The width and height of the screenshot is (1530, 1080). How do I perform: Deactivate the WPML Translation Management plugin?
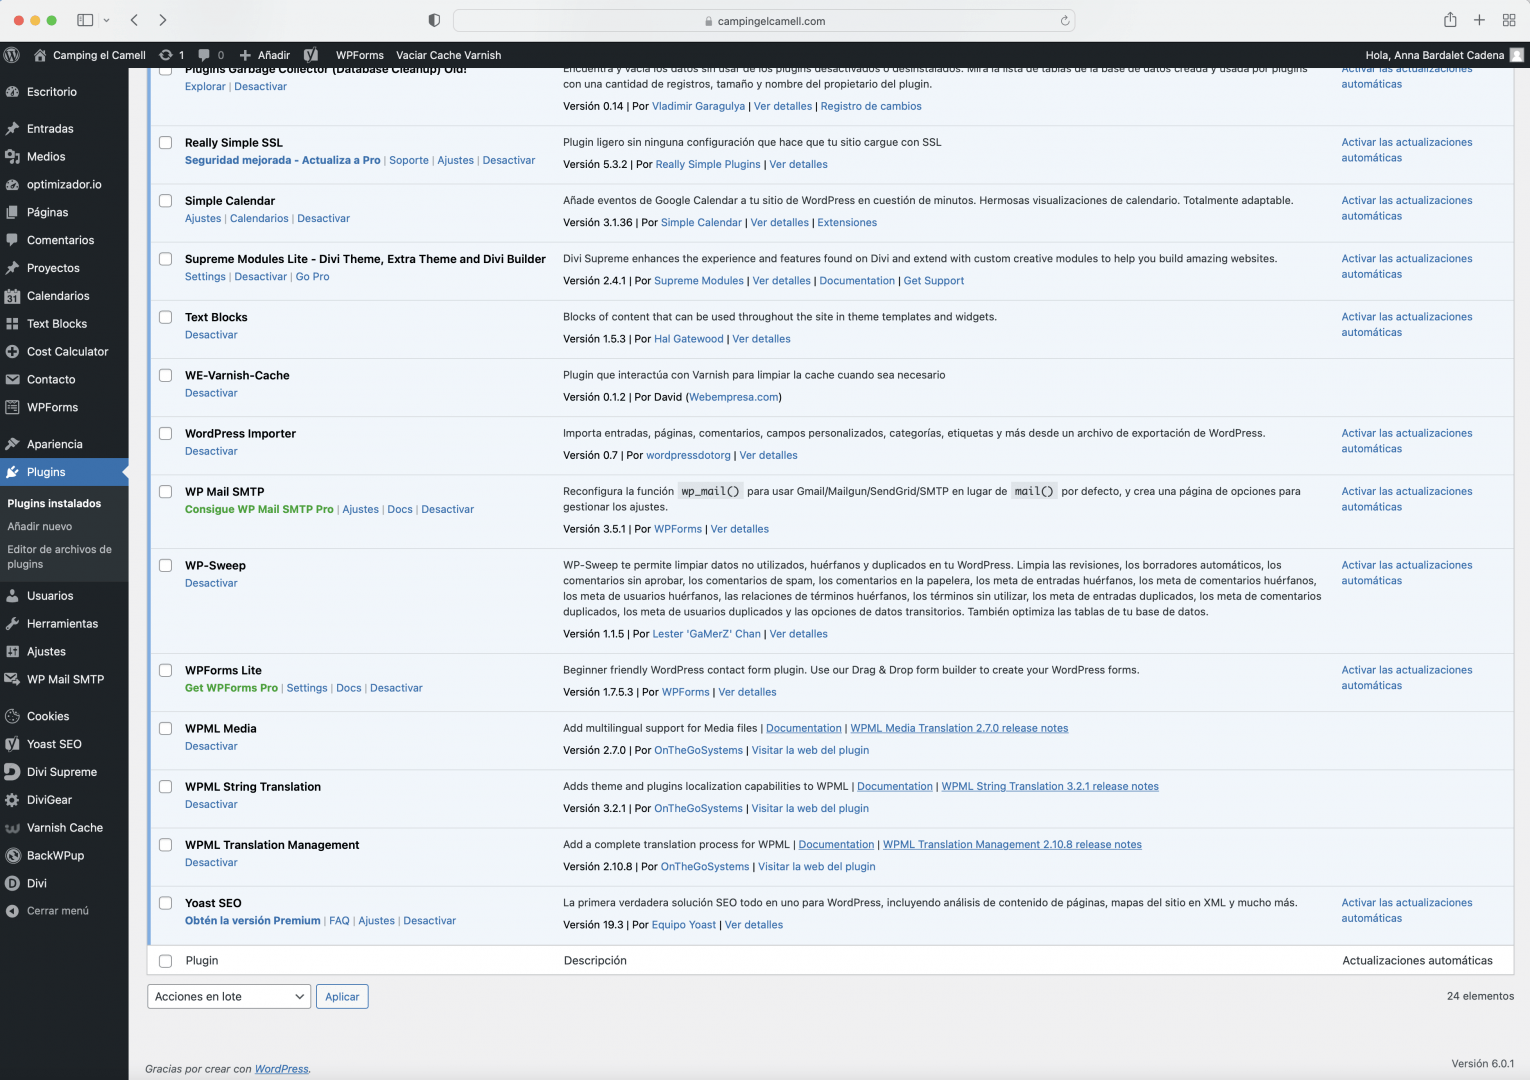[211, 863]
